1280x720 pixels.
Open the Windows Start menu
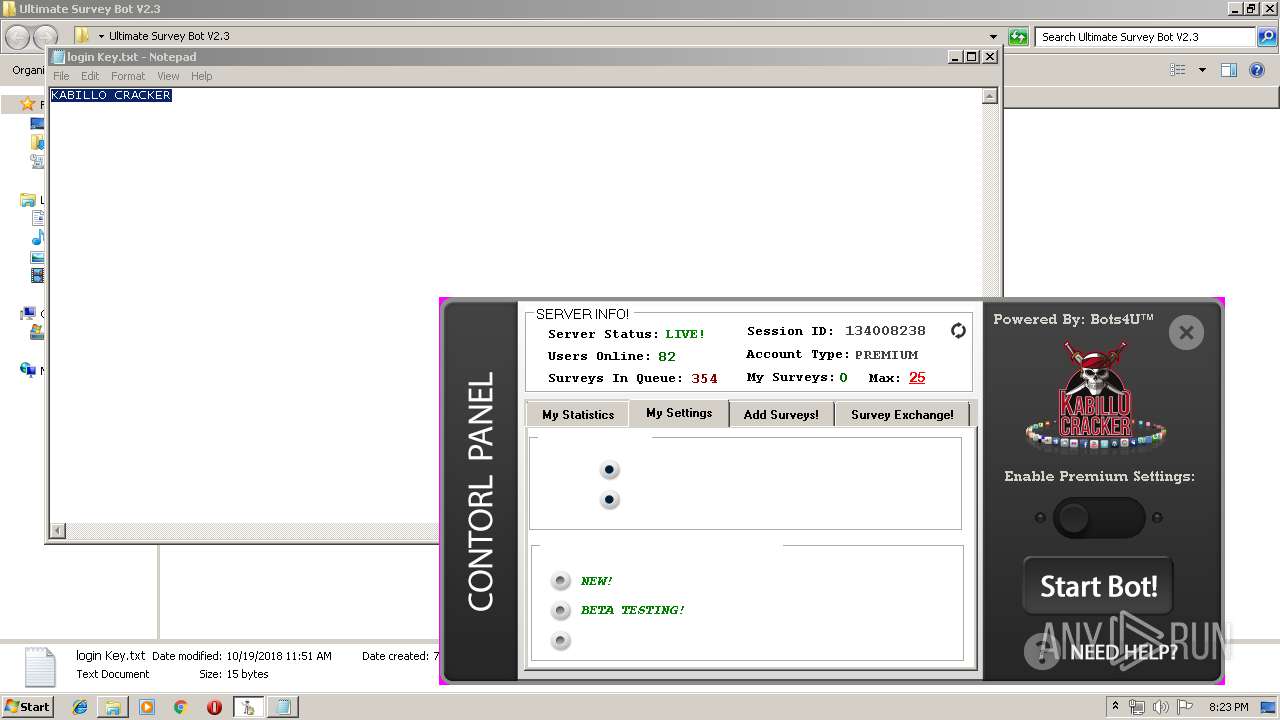(x=28, y=706)
